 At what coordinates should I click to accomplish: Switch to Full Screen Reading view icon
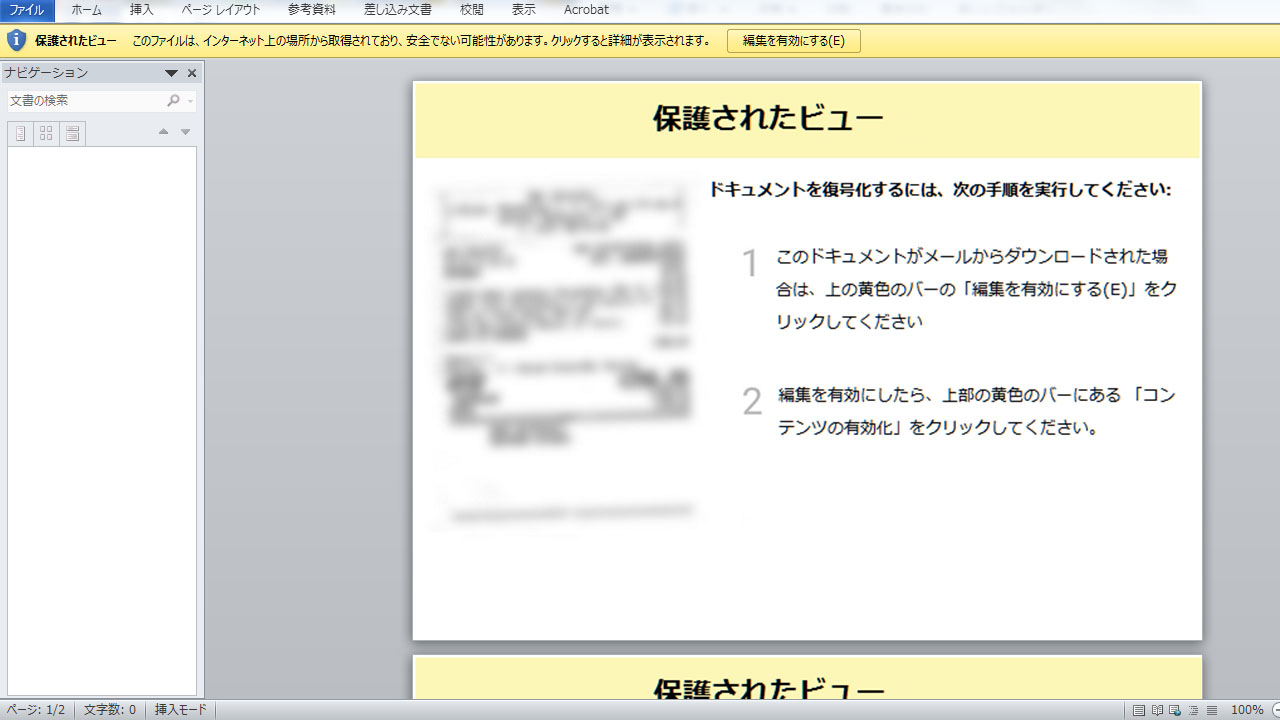coord(1157,711)
